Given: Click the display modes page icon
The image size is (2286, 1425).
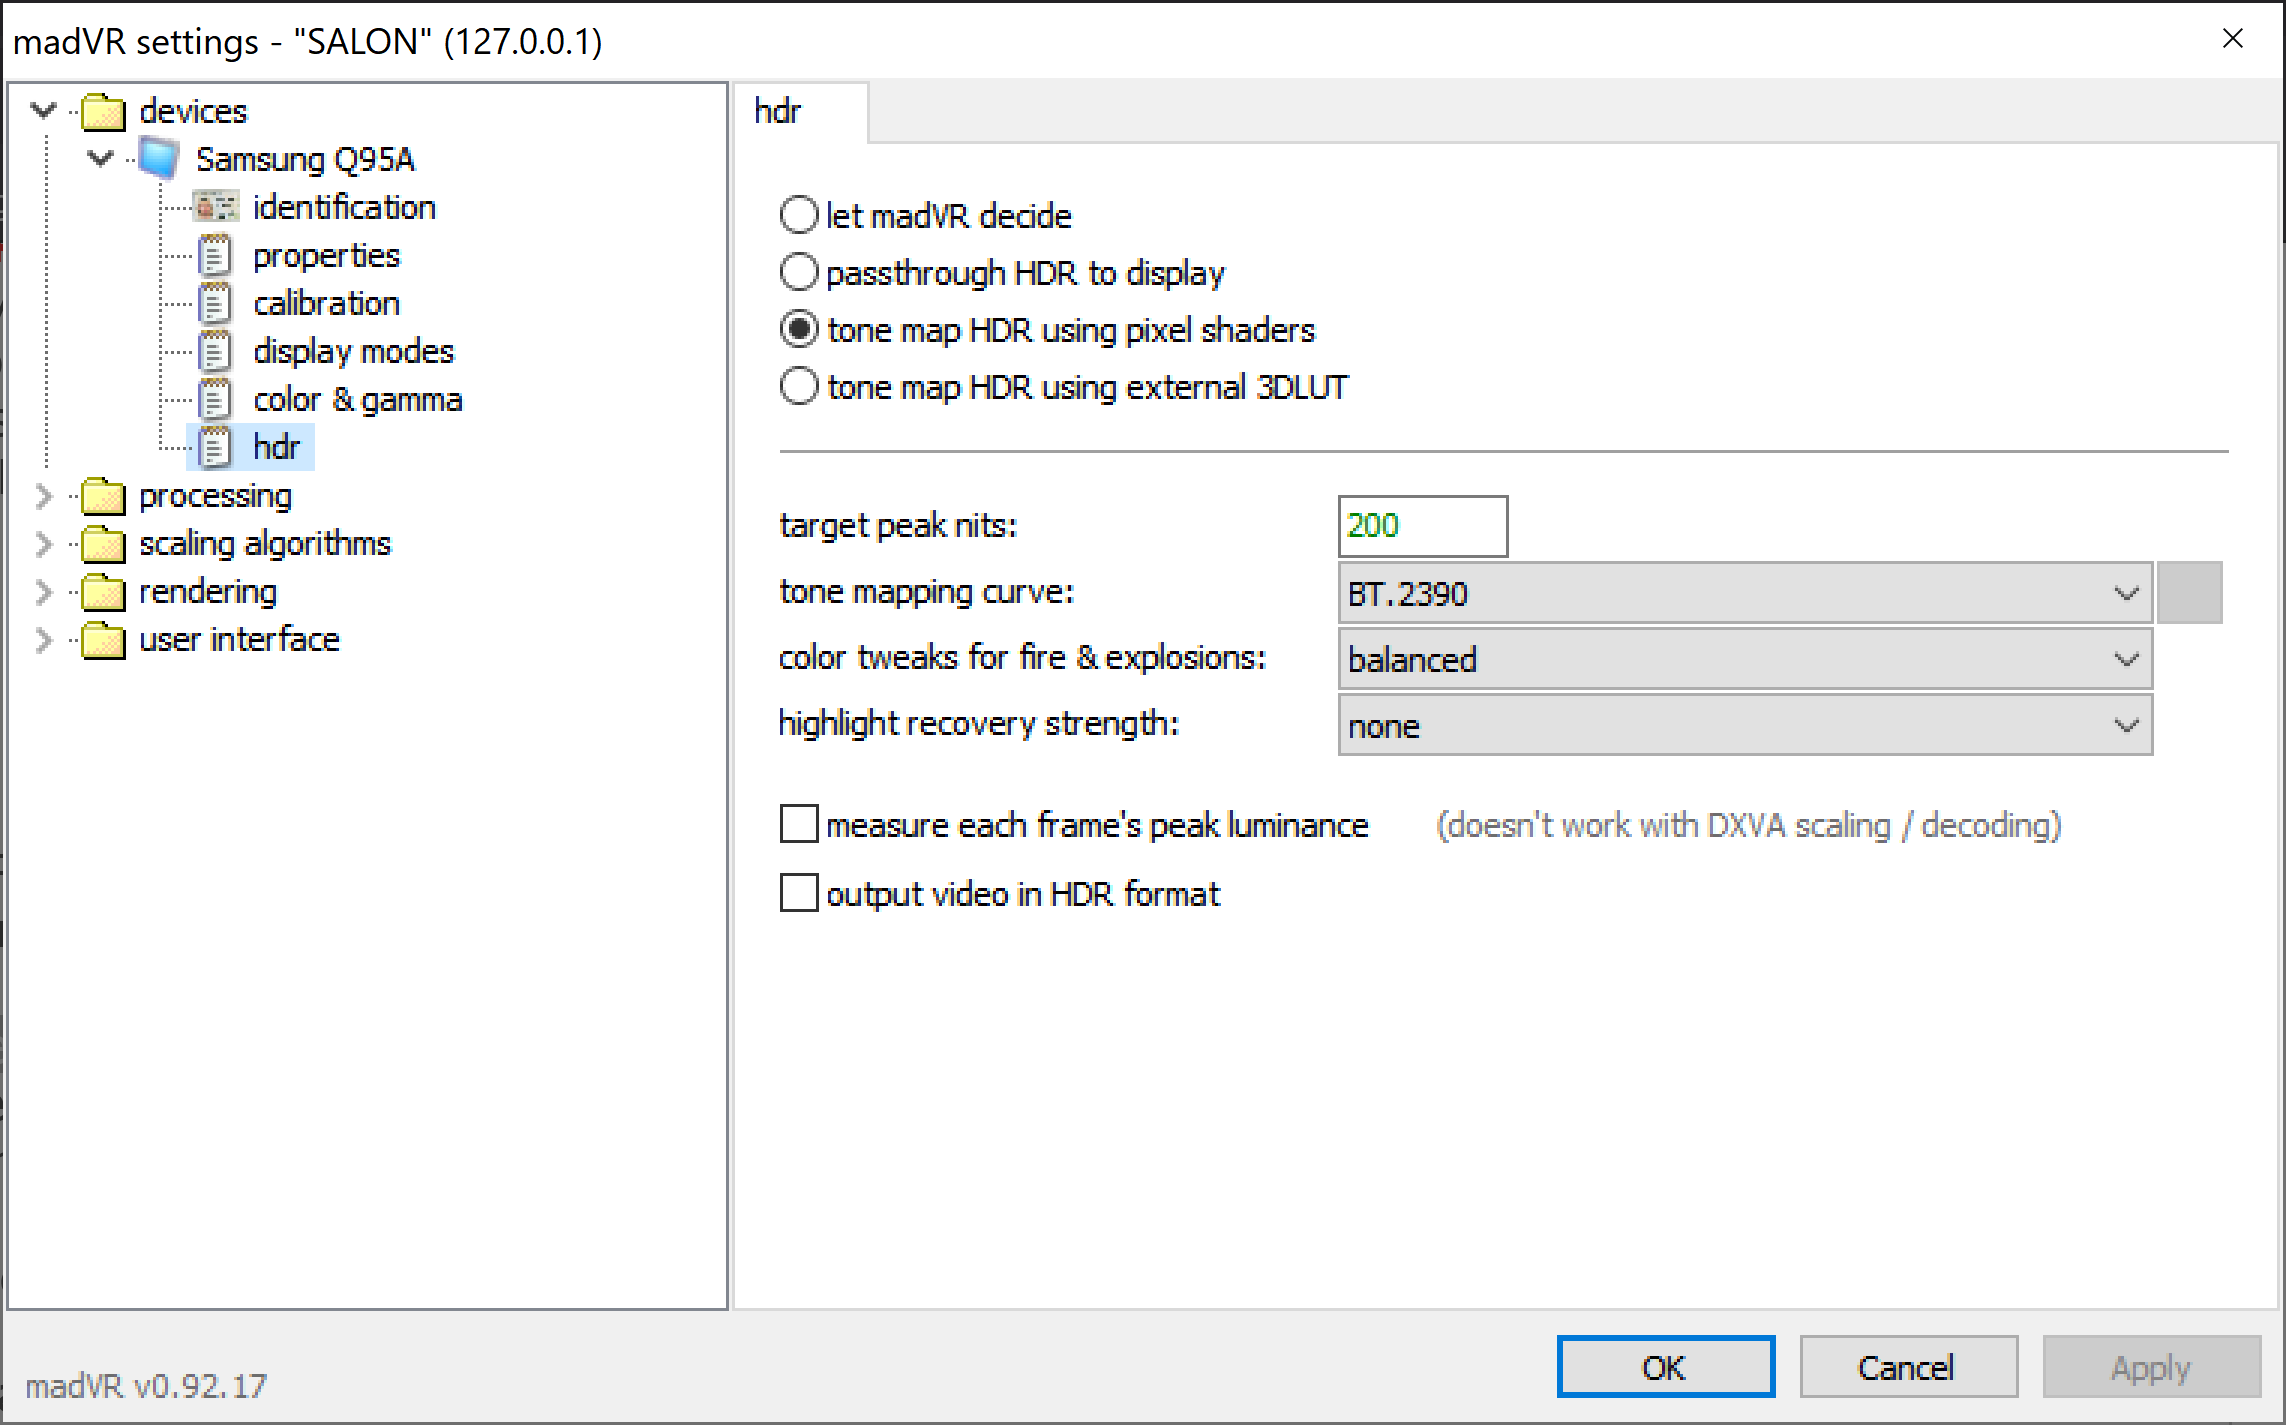Looking at the screenshot, I should (x=215, y=351).
